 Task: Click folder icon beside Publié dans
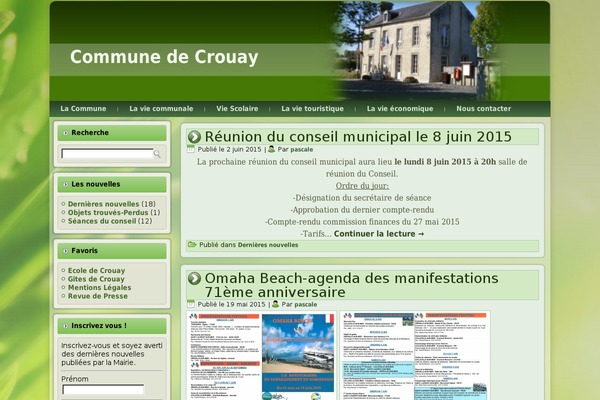click(x=192, y=245)
